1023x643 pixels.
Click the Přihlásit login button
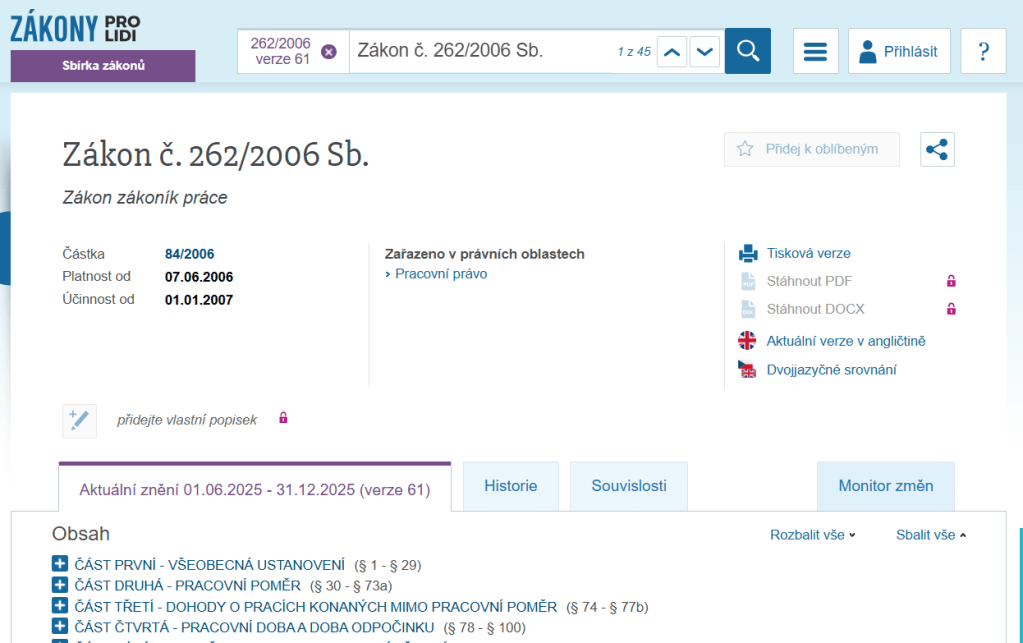899,51
